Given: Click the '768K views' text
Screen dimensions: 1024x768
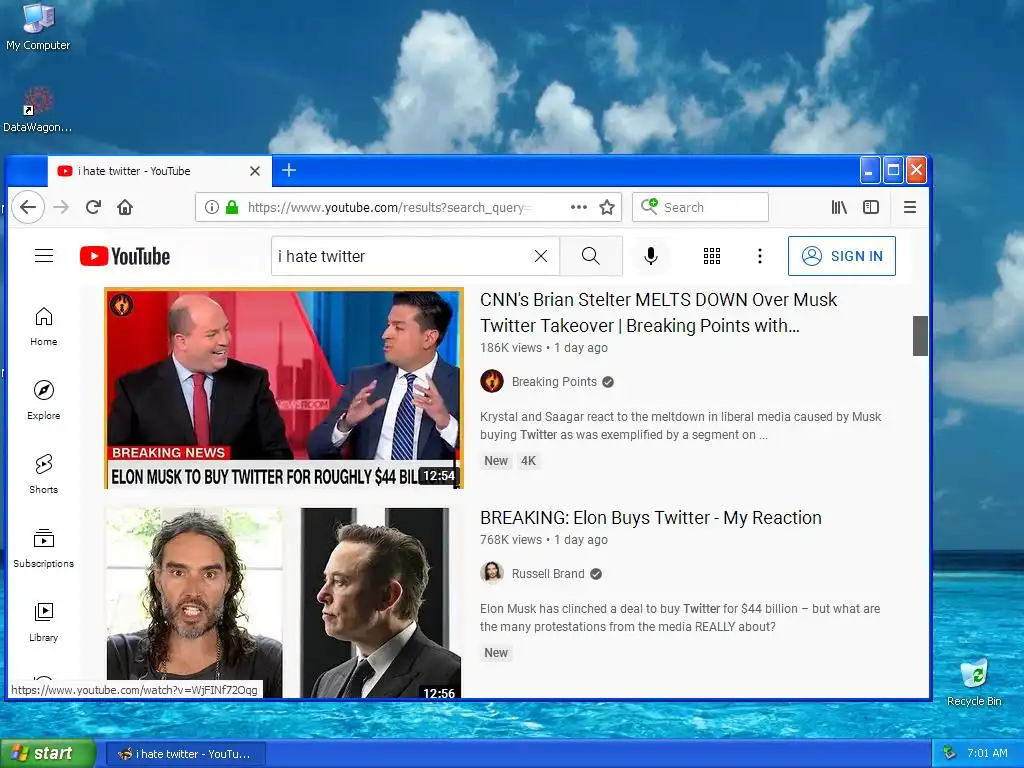Looking at the screenshot, I should (511, 539).
